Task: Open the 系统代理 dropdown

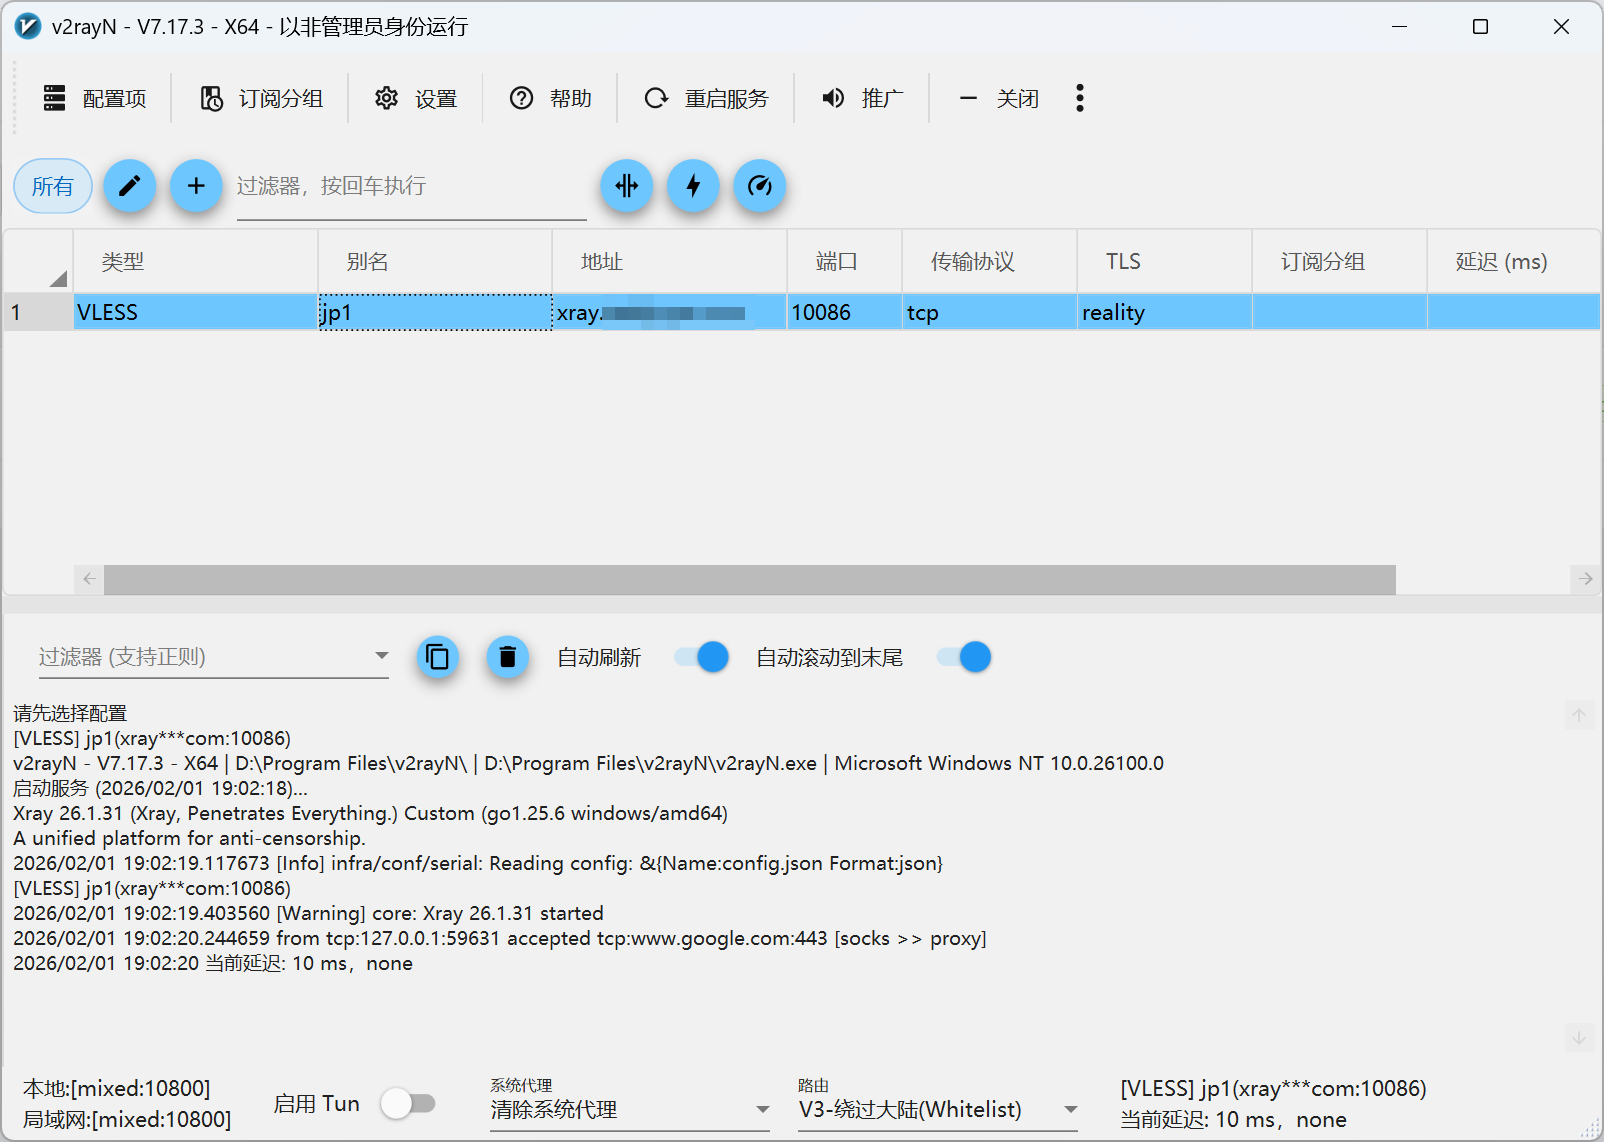Action: click(x=630, y=1109)
